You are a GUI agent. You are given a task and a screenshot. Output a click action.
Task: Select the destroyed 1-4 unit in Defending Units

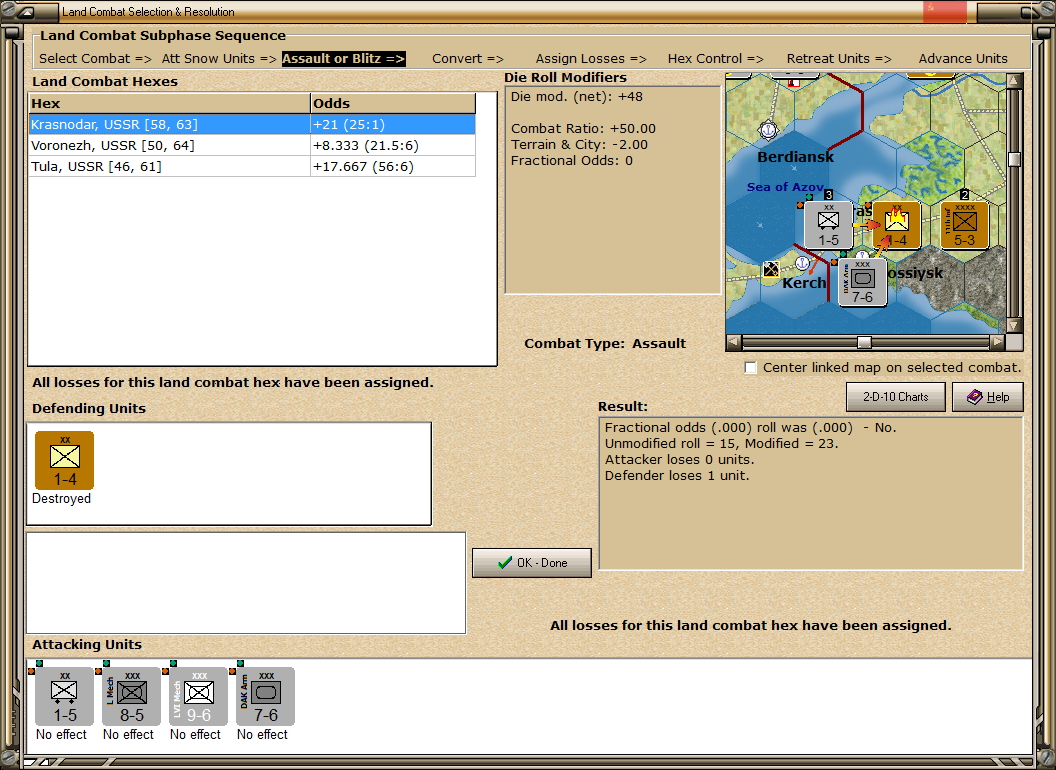[65, 460]
